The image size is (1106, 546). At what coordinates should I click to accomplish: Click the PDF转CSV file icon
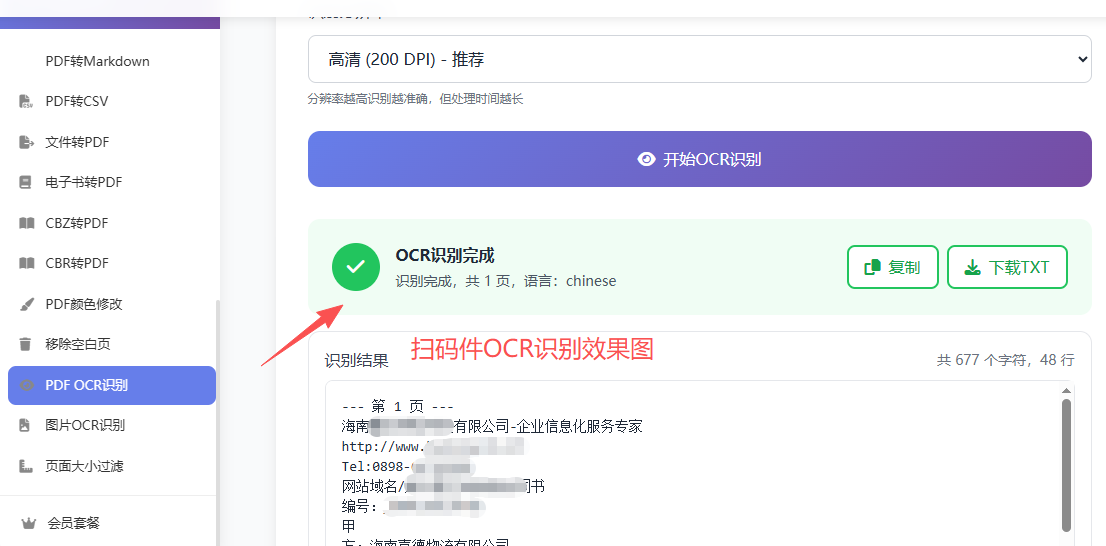[25, 102]
